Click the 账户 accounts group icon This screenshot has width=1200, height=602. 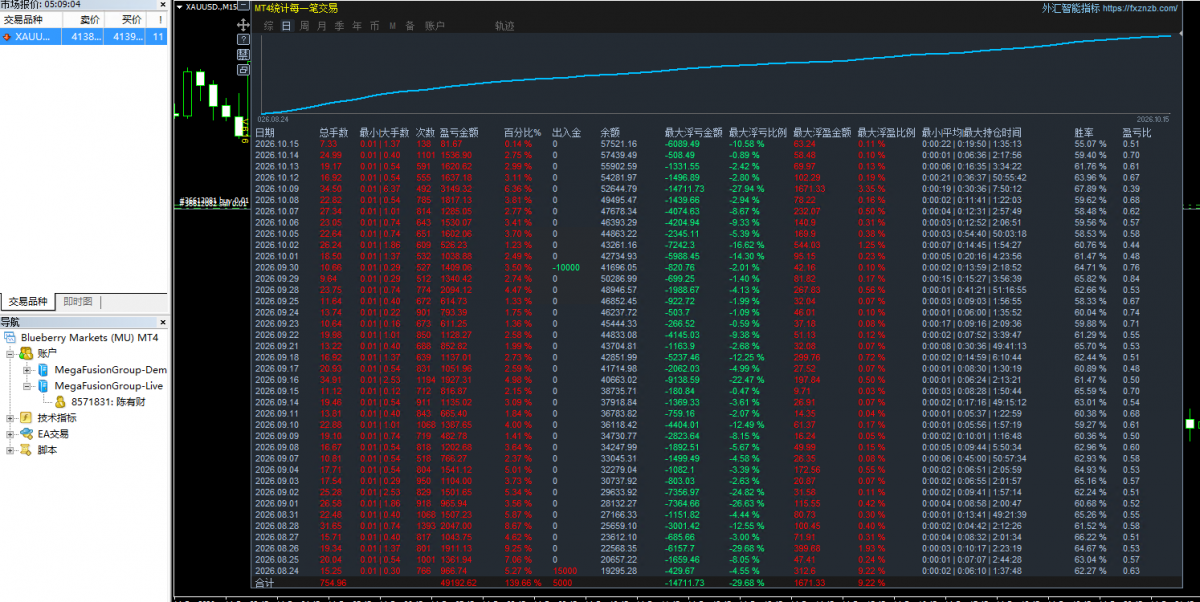tap(27, 354)
